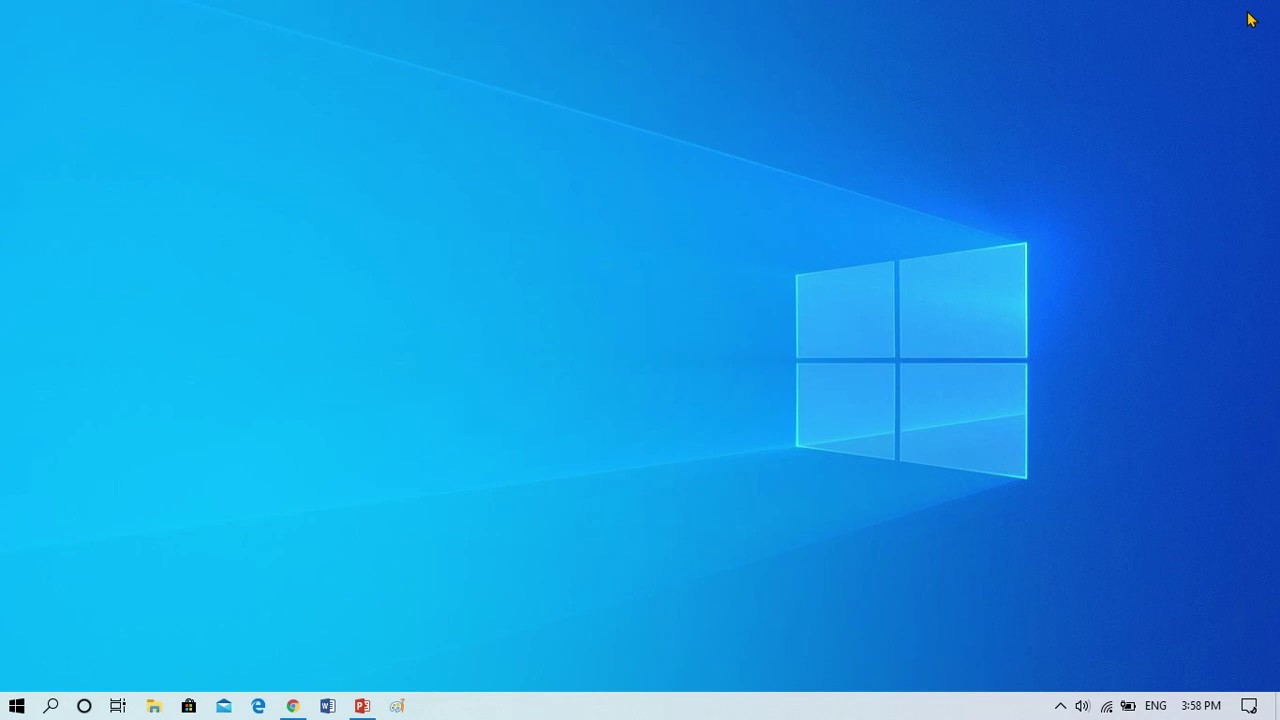Check the battery status icon

(x=1128, y=706)
